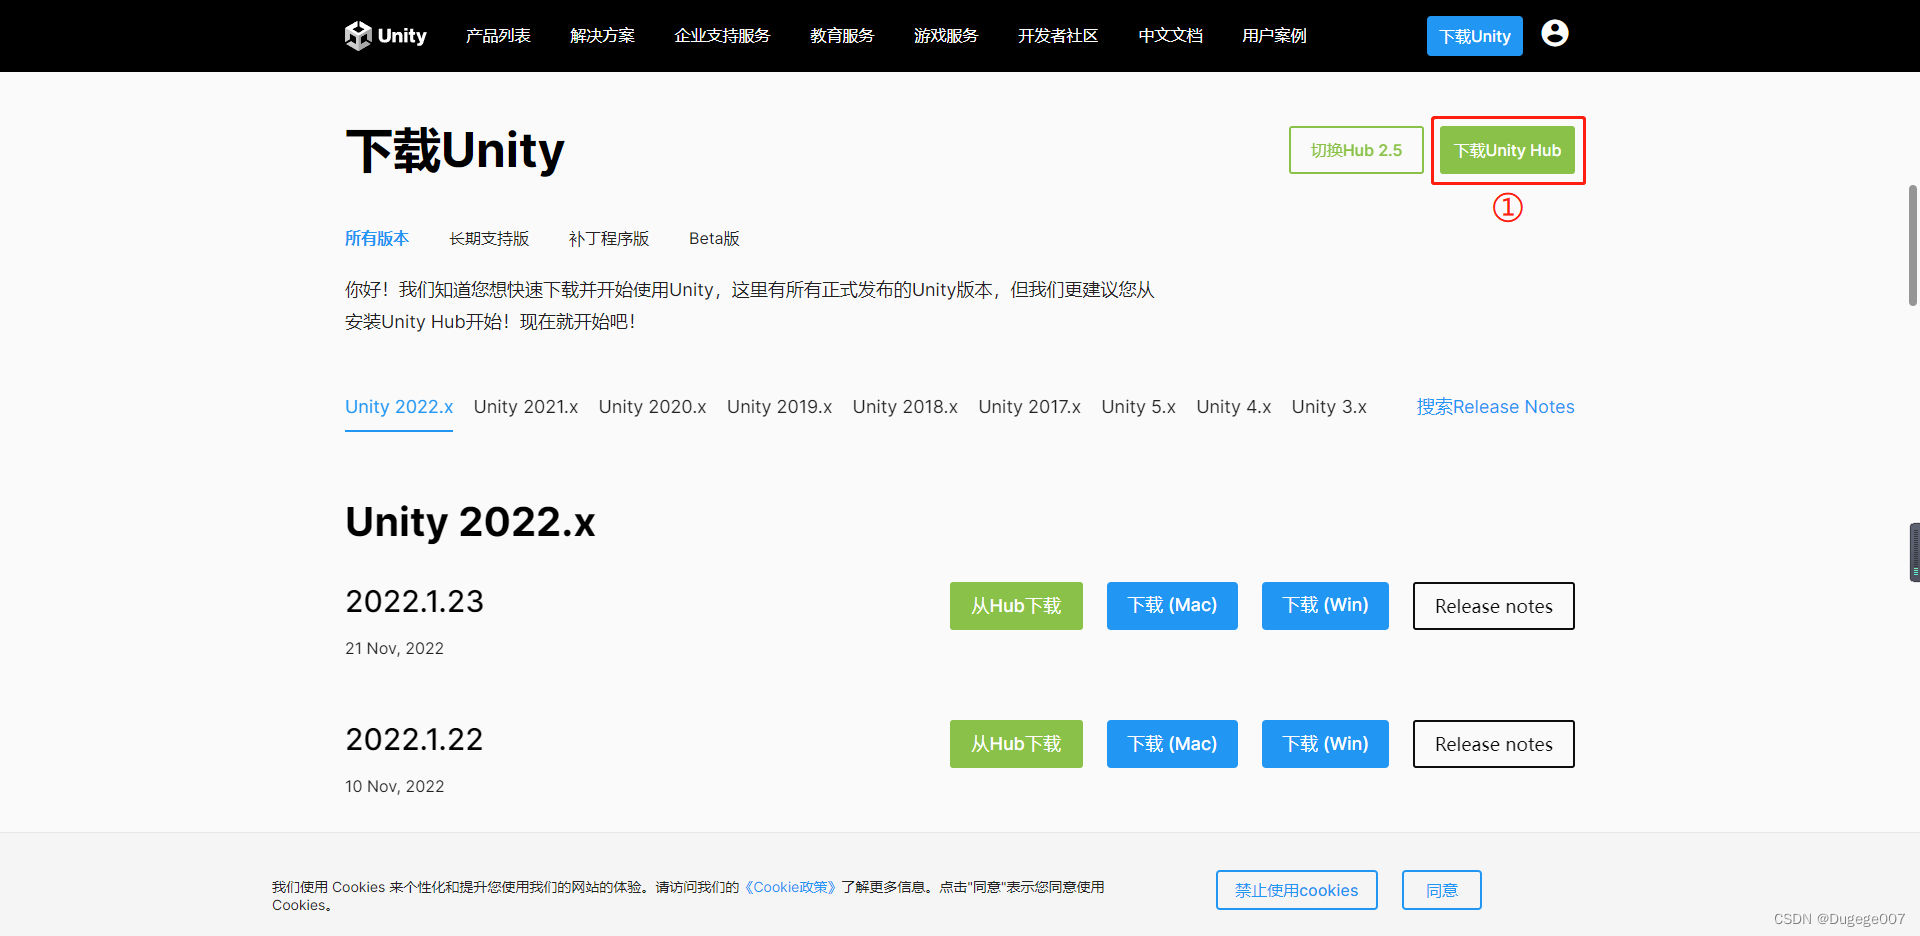This screenshot has width=1920, height=936.
Task: Click the page vertical scrollbar thumb
Action: coord(1913,245)
